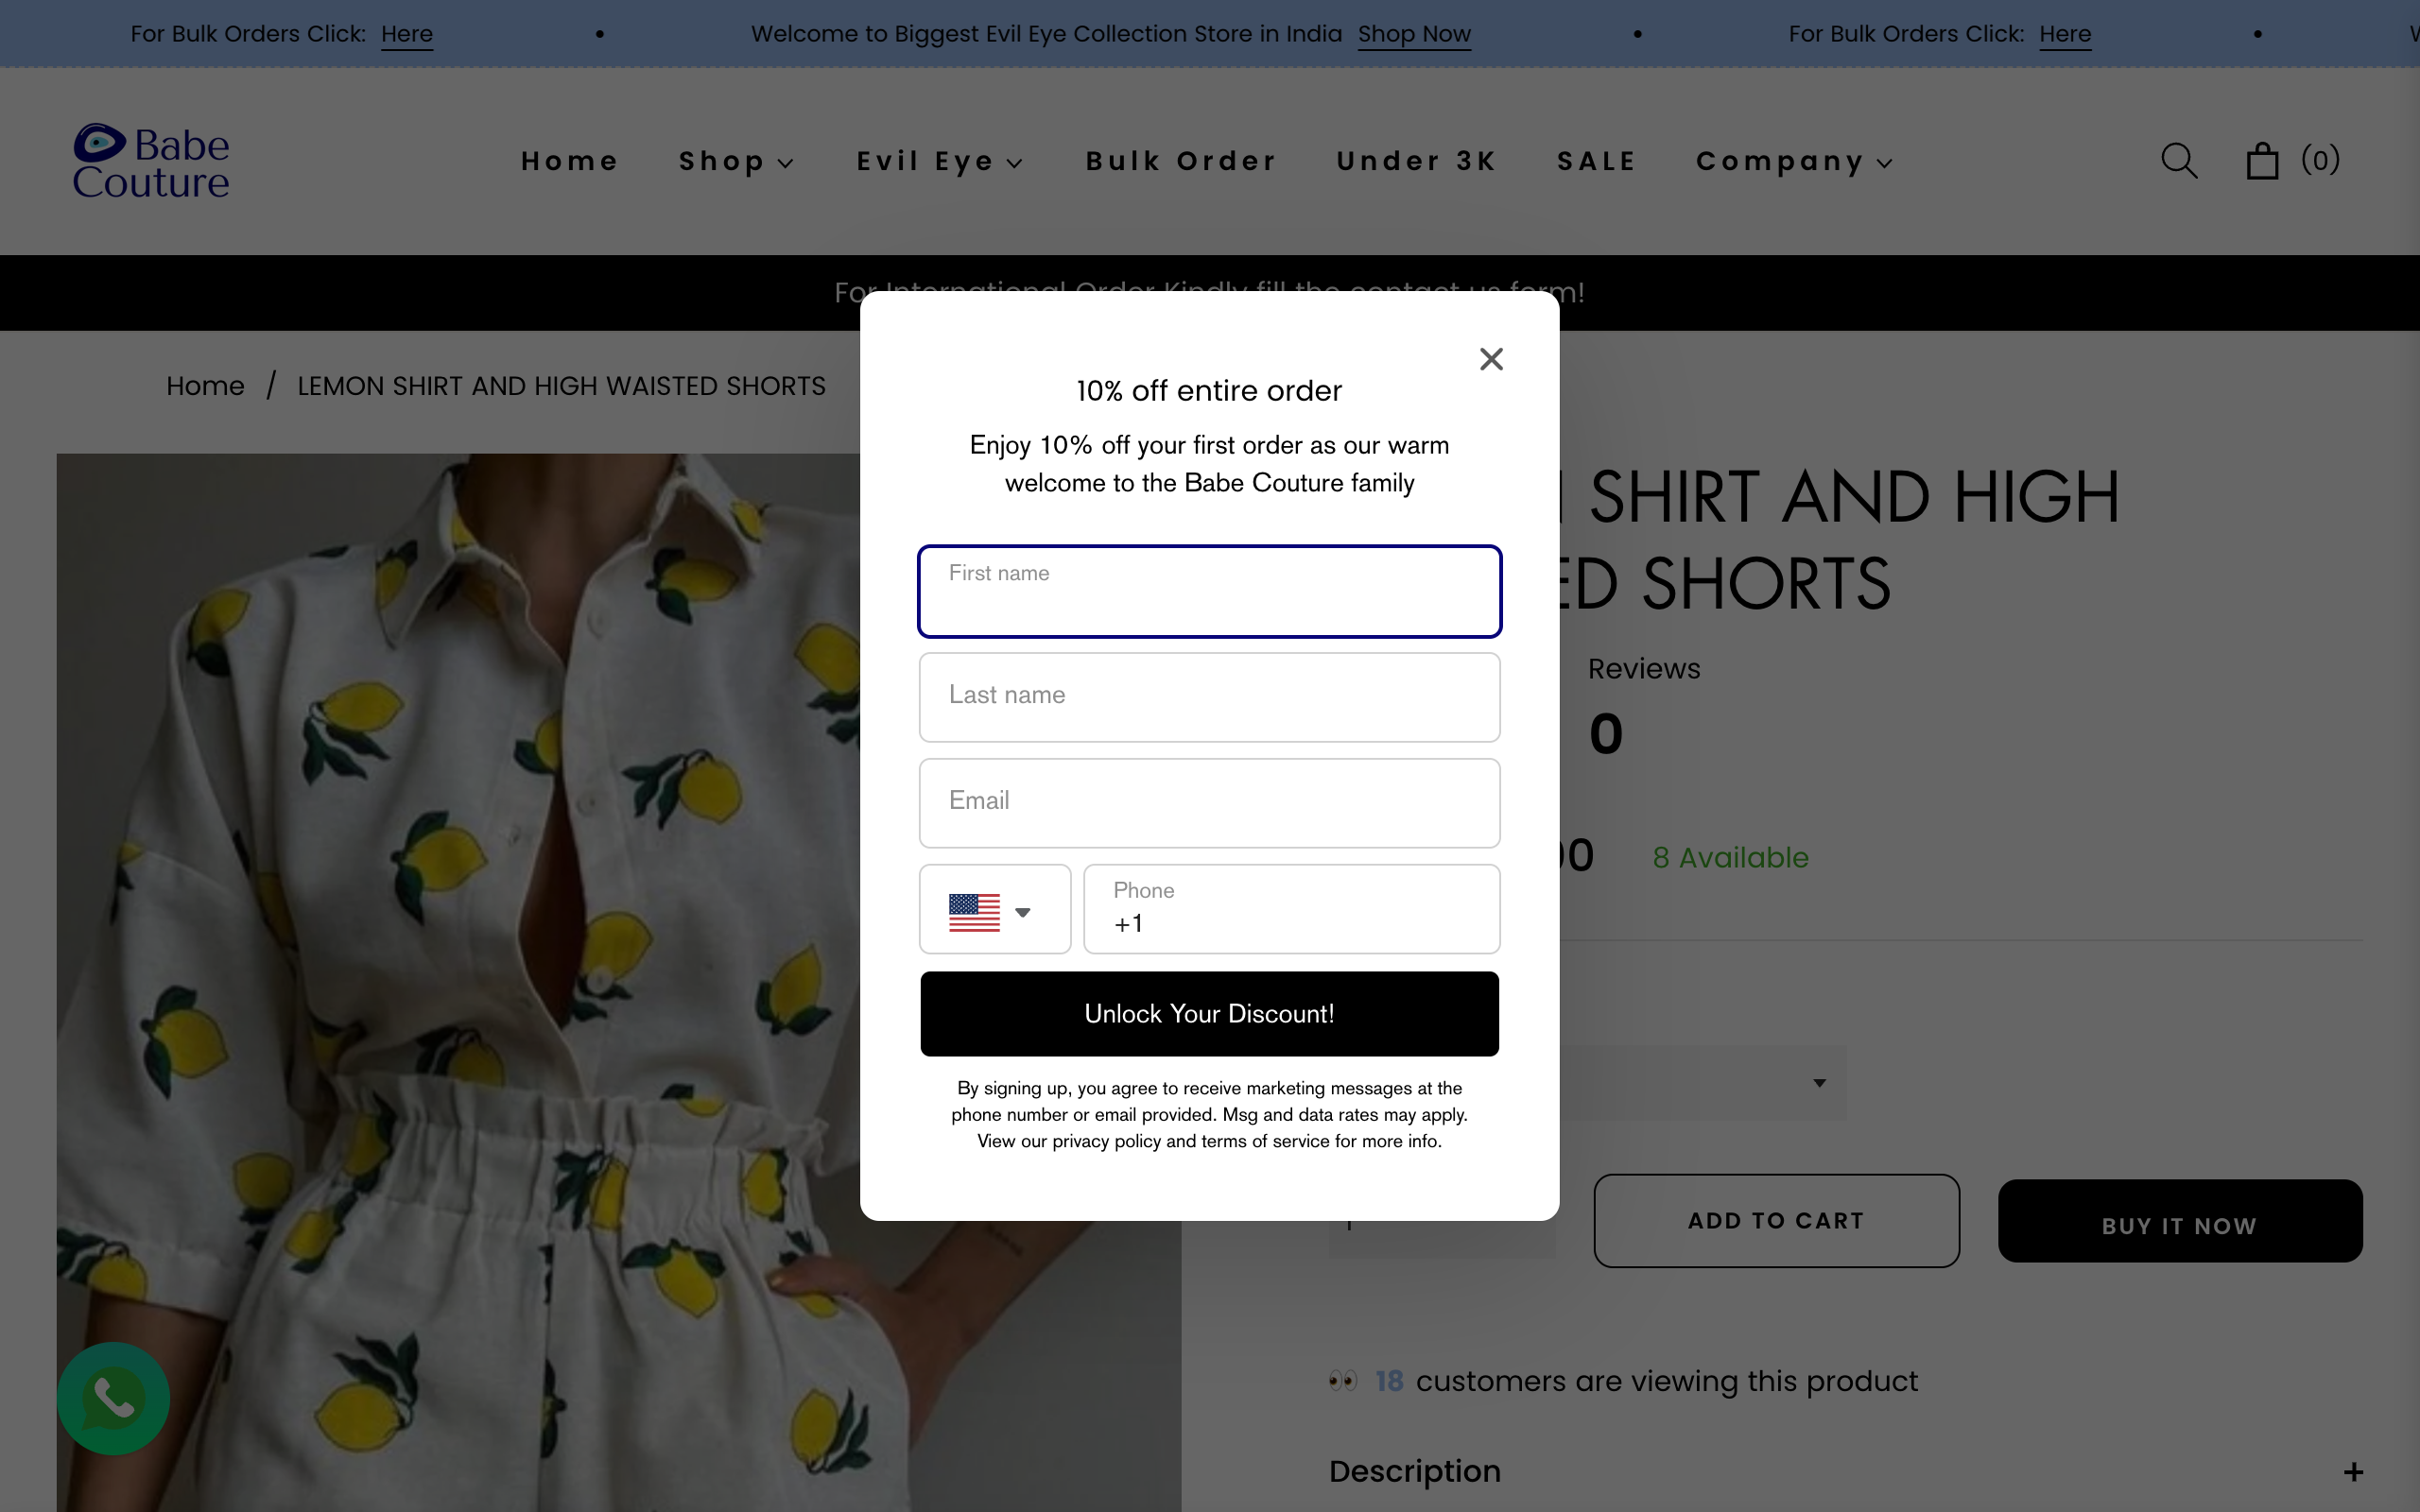
Task: Click the Babe Couture logo
Action: [x=151, y=160]
